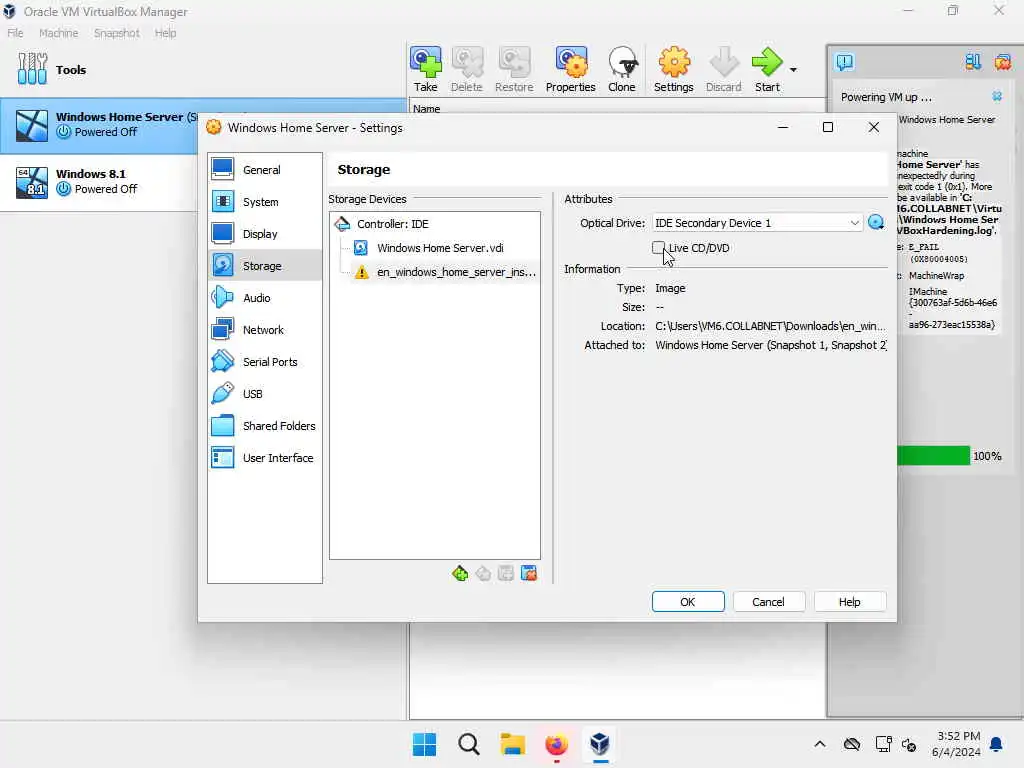The width and height of the screenshot is (1024, 768).
Task: Click the choose disk image icon
Action: (876, 223)
